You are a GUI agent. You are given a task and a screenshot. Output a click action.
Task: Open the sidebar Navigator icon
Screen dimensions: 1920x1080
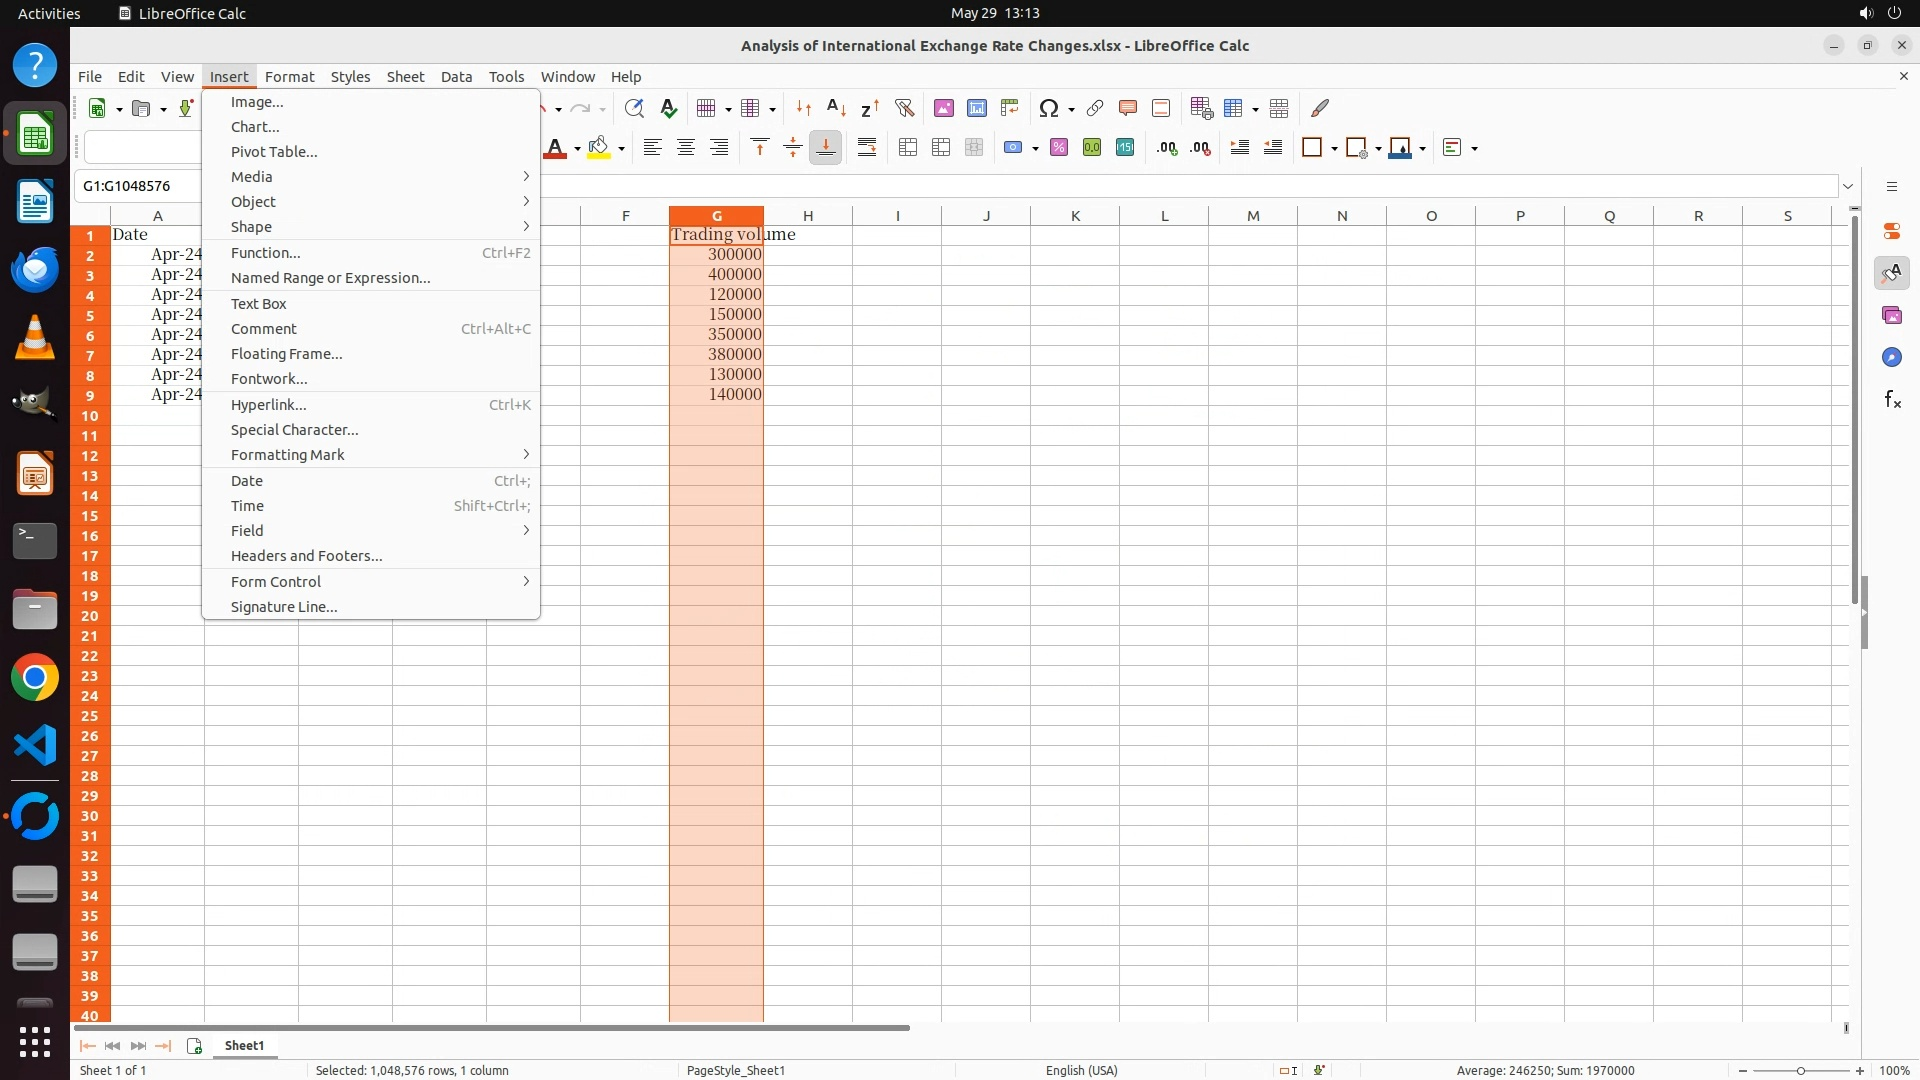pos(1892,358)
